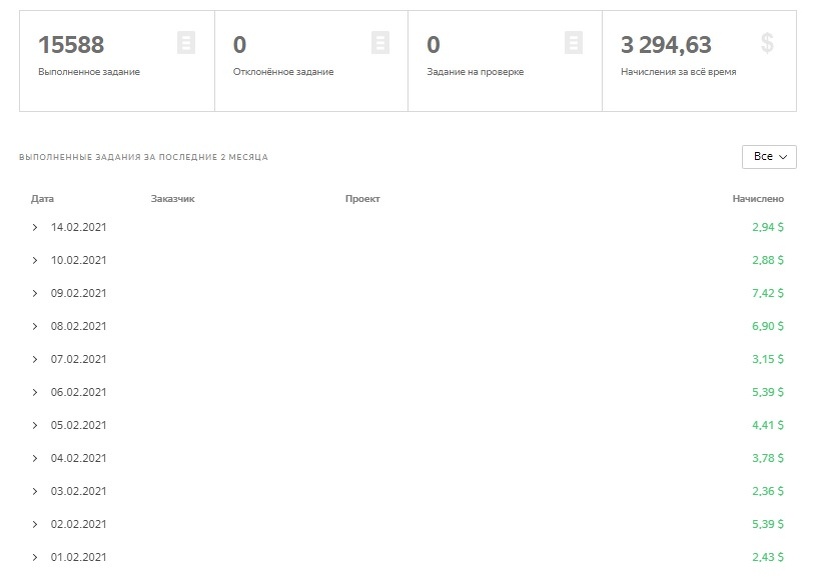
Task: Click the 6,90 $ amount
Action: pyautogui.click(x=768, y=326)
